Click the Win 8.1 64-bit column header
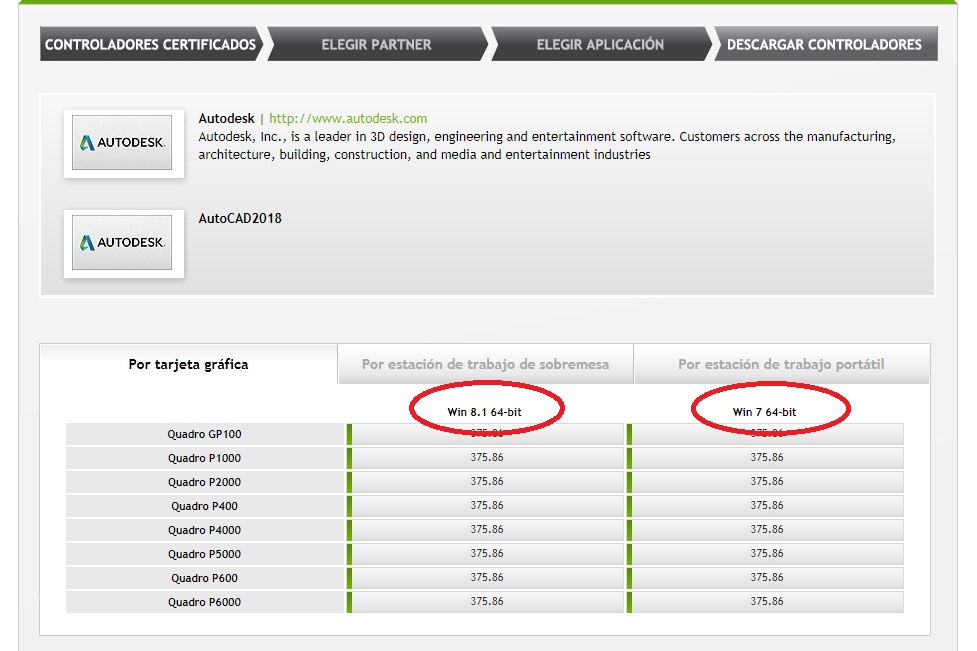Image resolution: width=977 pixels, height=651 pixels. point(485,412)
